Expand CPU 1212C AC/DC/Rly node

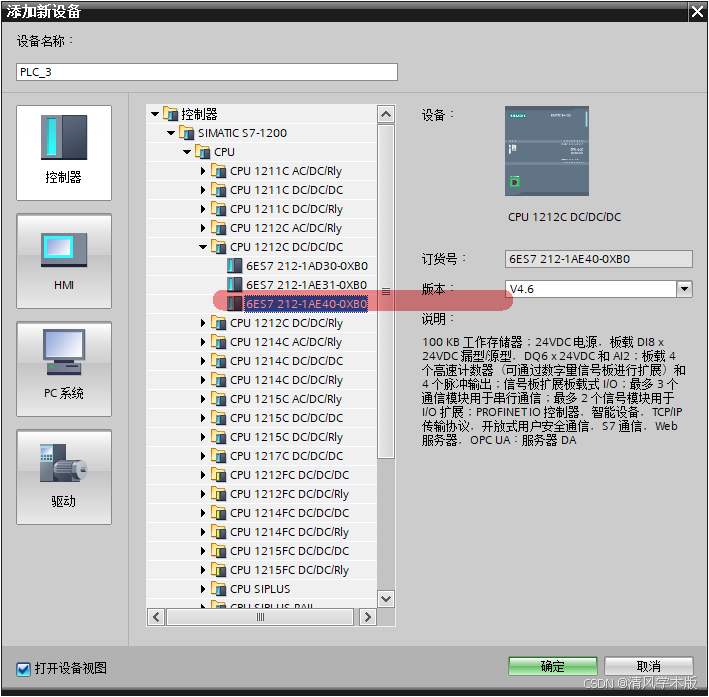[x=203, y=228]
